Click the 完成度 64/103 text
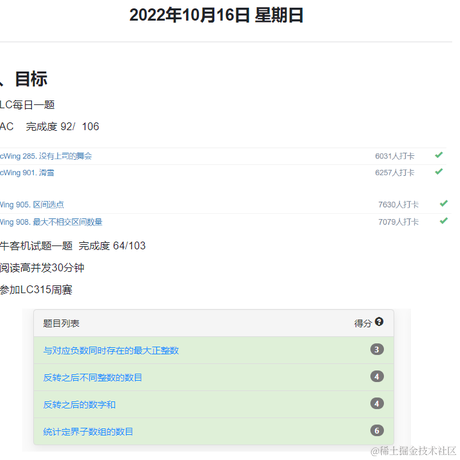 point(112,246)
